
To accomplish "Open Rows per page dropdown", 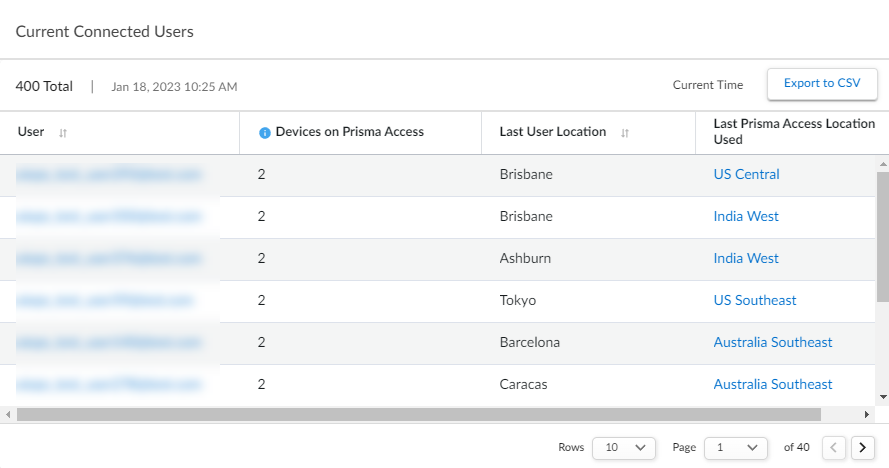I will (624, 447).
